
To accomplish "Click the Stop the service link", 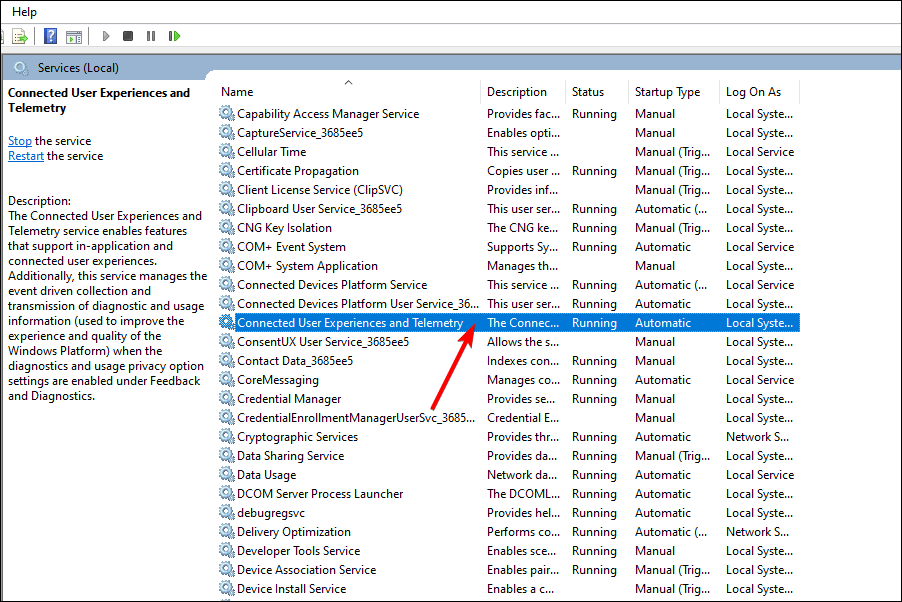I will [x=20, y=141].
